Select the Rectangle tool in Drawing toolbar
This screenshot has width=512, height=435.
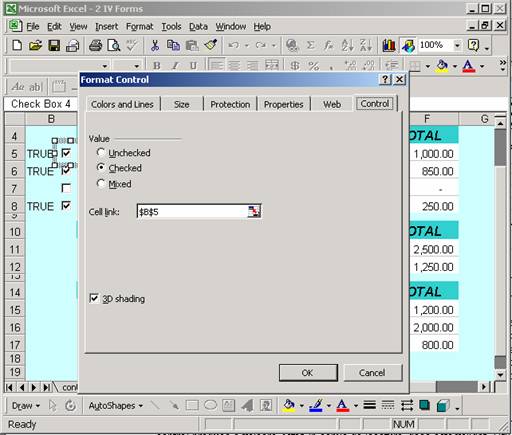click(x=192, y=406)
